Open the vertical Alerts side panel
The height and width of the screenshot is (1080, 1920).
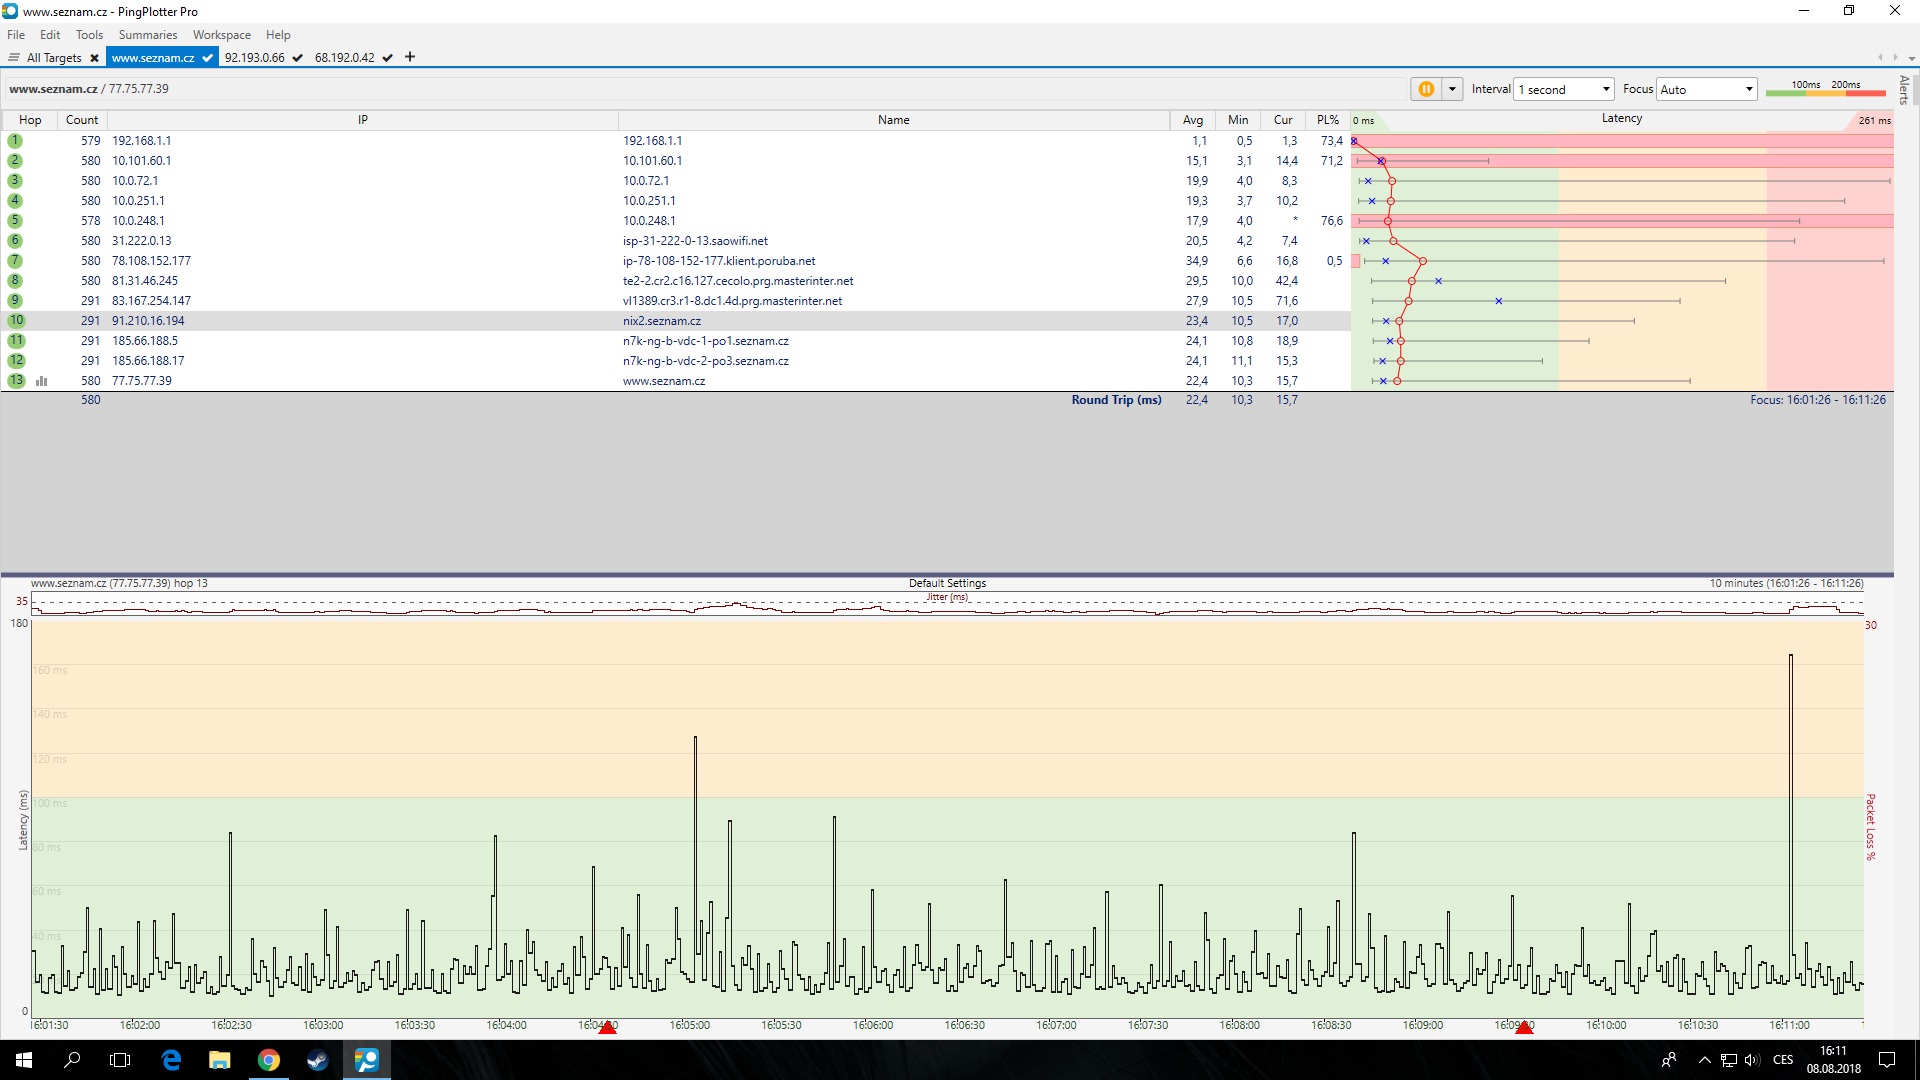[1904, 90]
